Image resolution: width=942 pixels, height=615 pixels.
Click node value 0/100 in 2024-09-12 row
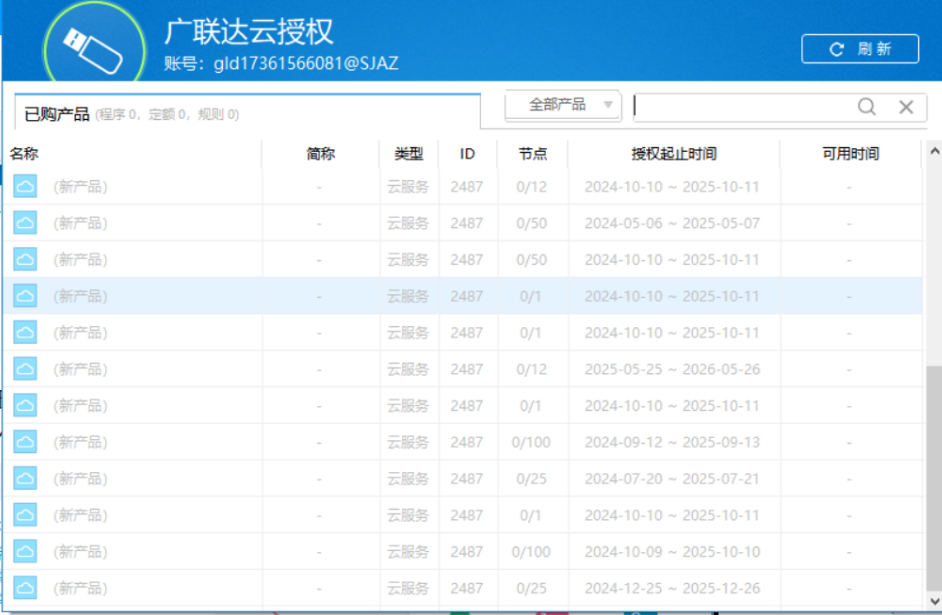[x=531, y=443]
